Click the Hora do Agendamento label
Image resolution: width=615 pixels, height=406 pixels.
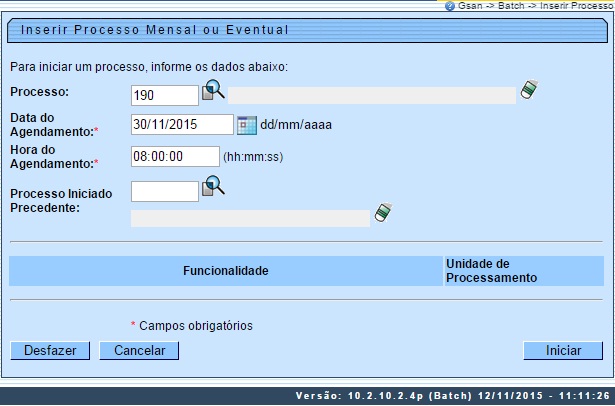[x=54, y=157]
